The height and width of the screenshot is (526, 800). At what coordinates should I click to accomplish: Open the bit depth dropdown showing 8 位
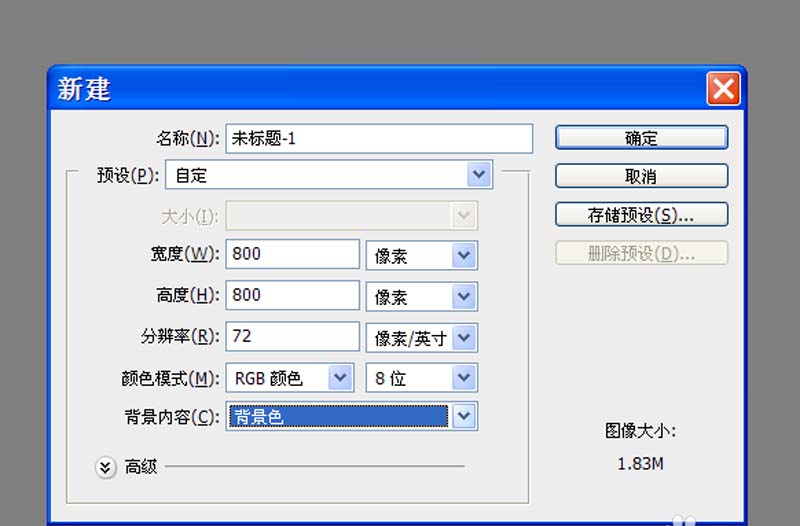pyautogui.click(x=421, y=378)
